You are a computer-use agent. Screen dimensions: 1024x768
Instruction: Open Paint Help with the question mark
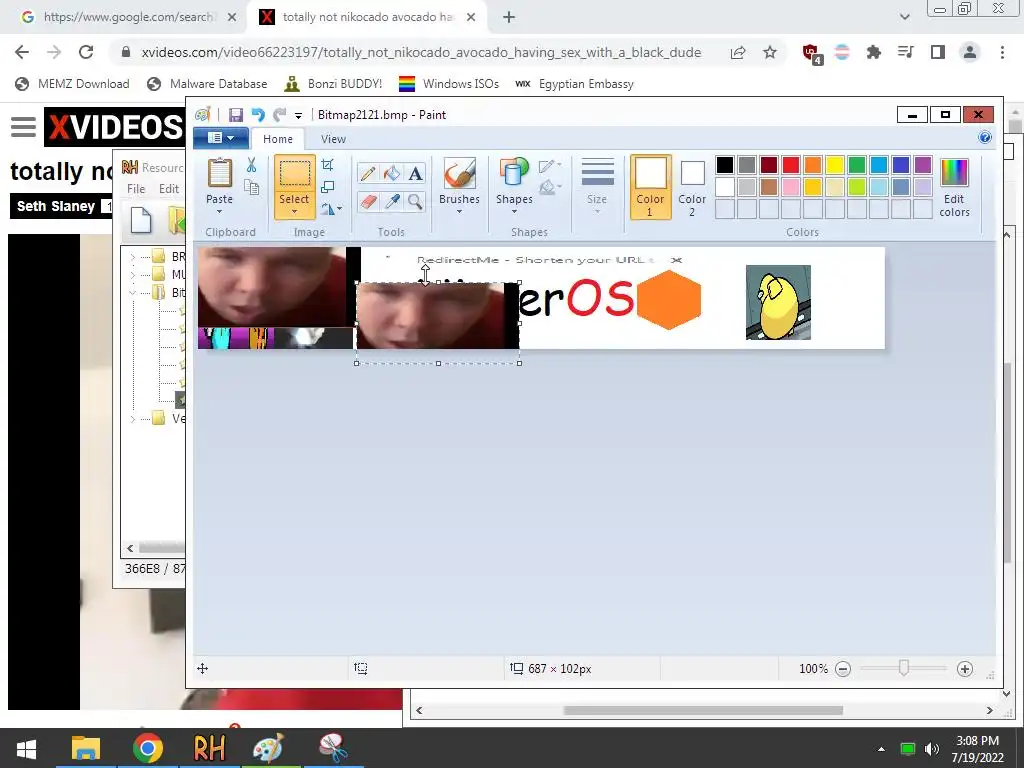pos(985,137)
